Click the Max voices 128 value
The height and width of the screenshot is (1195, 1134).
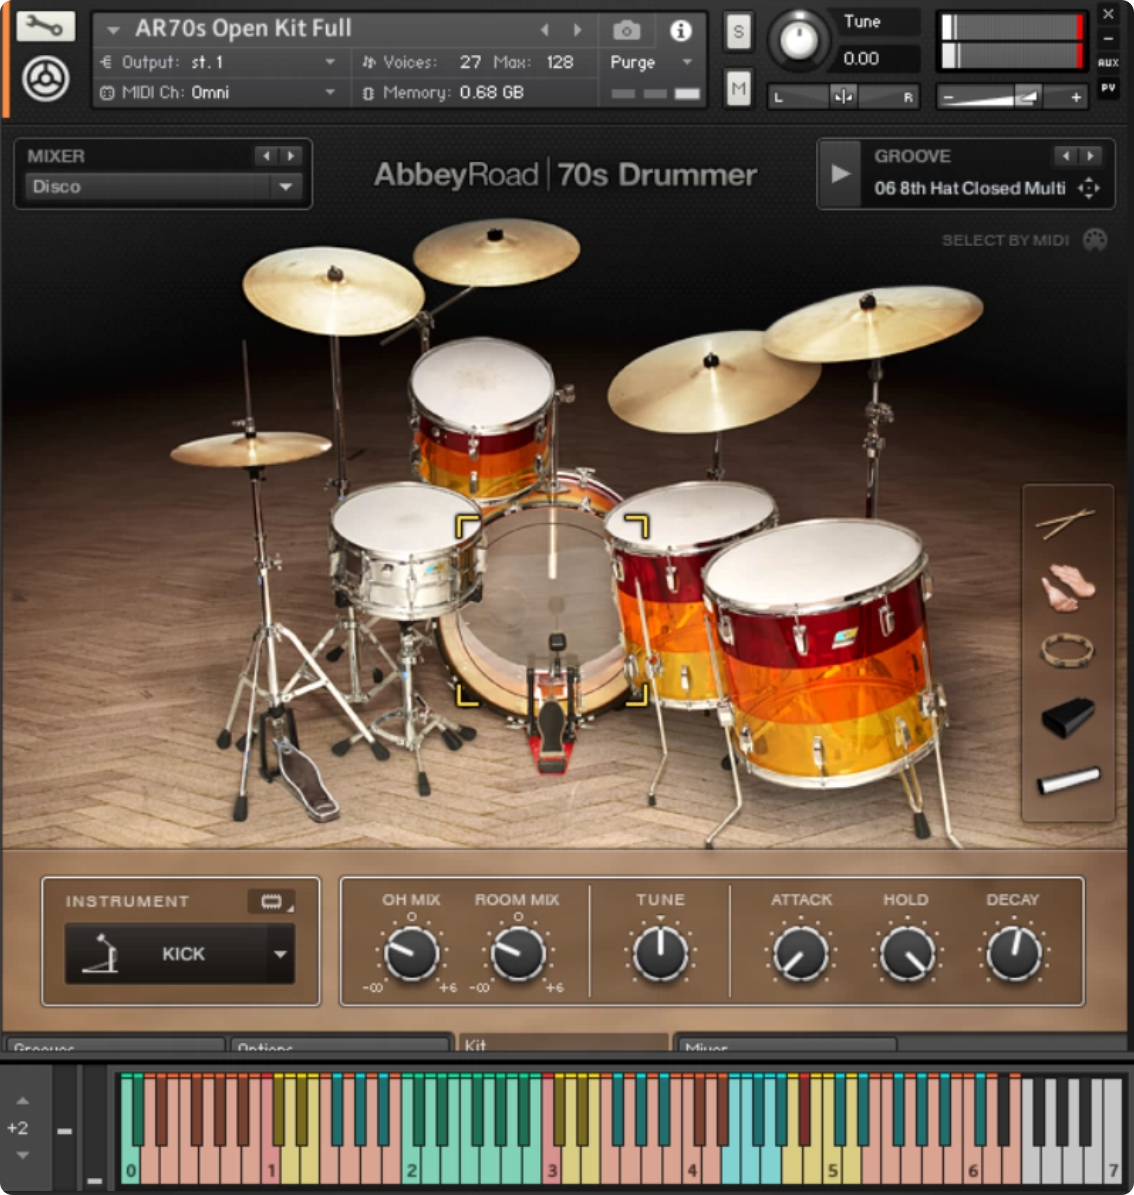click(559, 62)
